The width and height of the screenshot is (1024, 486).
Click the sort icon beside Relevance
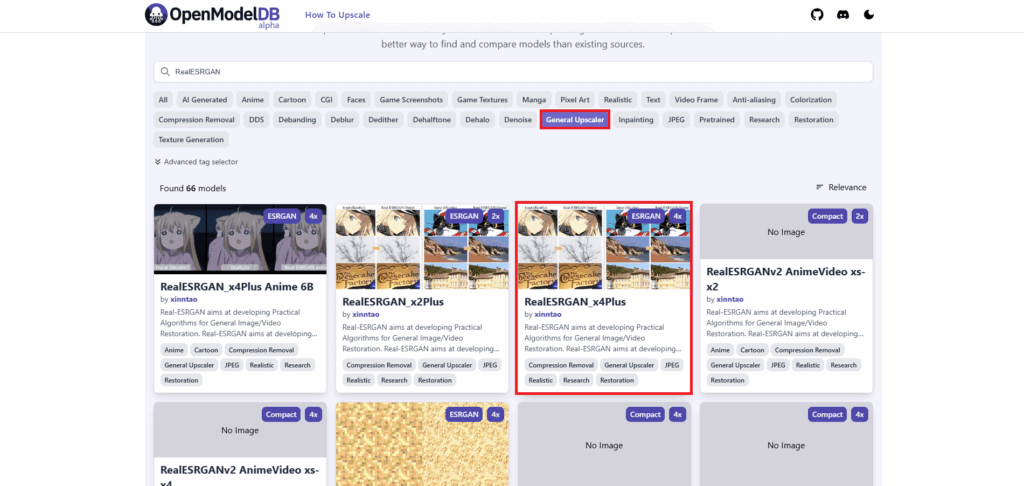pyautogui.click(x=820, y=187)
